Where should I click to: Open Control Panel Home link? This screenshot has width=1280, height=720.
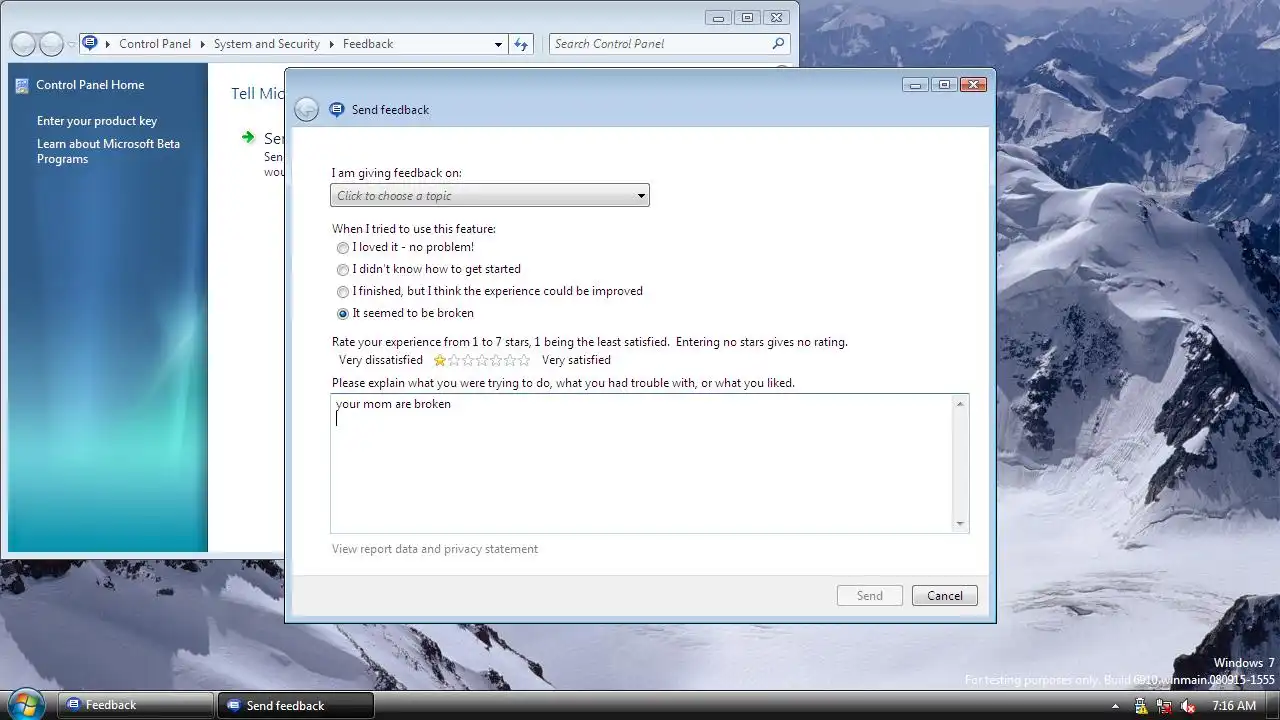click(90, 85)
